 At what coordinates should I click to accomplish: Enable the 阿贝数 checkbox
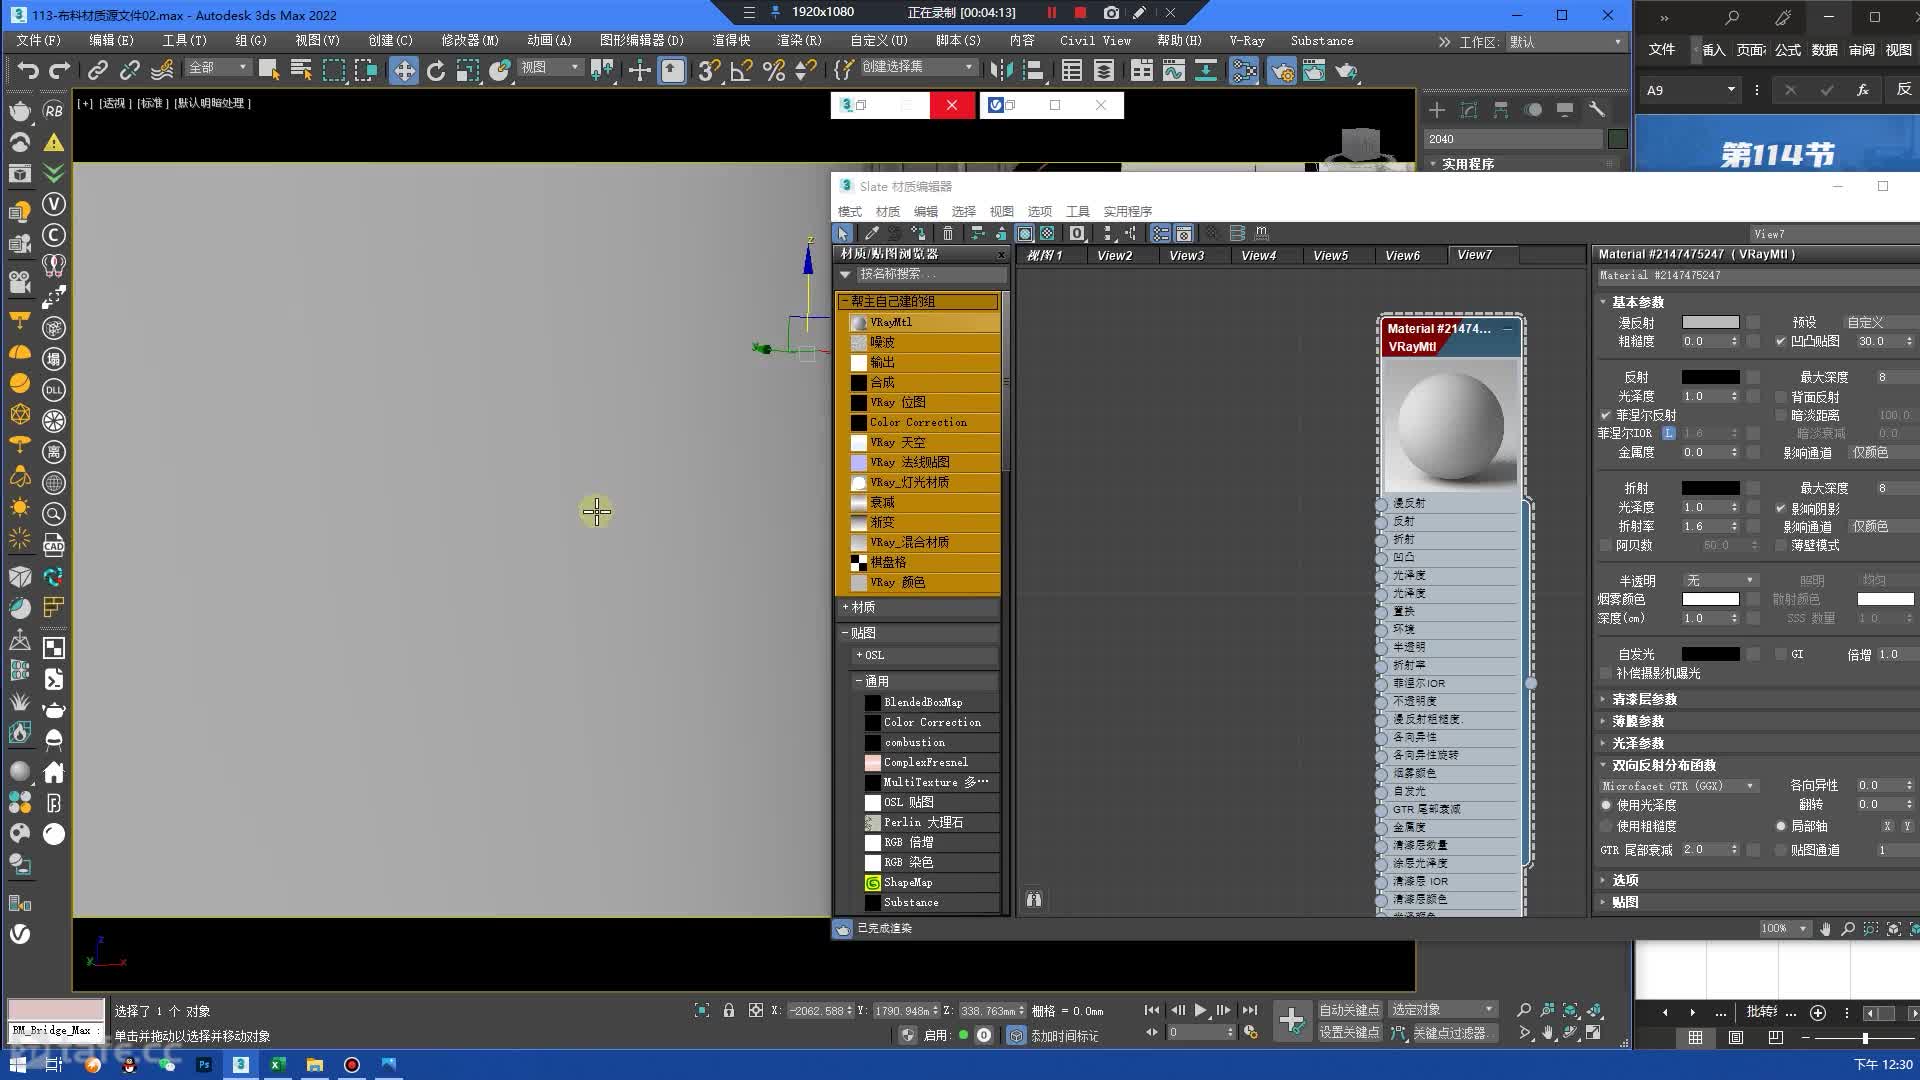[x=1606, y=546]
